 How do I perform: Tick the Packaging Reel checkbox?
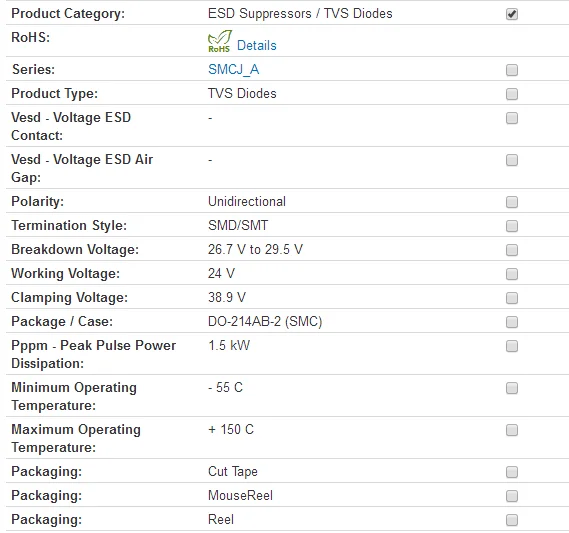[x=512, y=520]
